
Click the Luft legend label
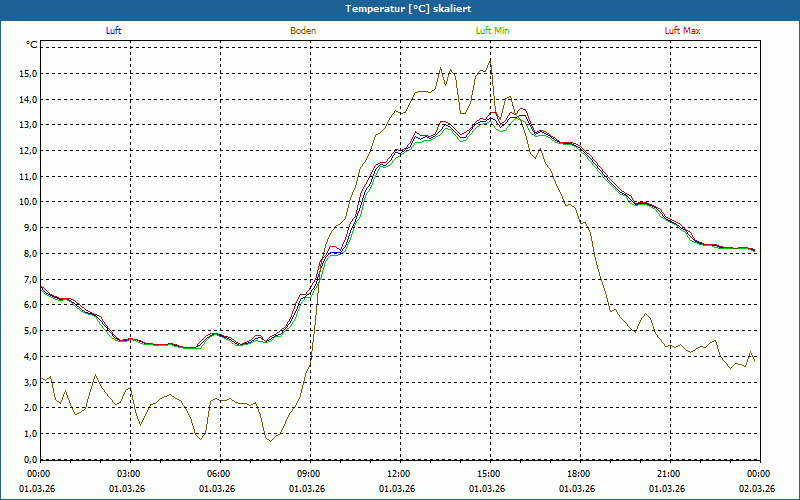(x=114, y=31)
